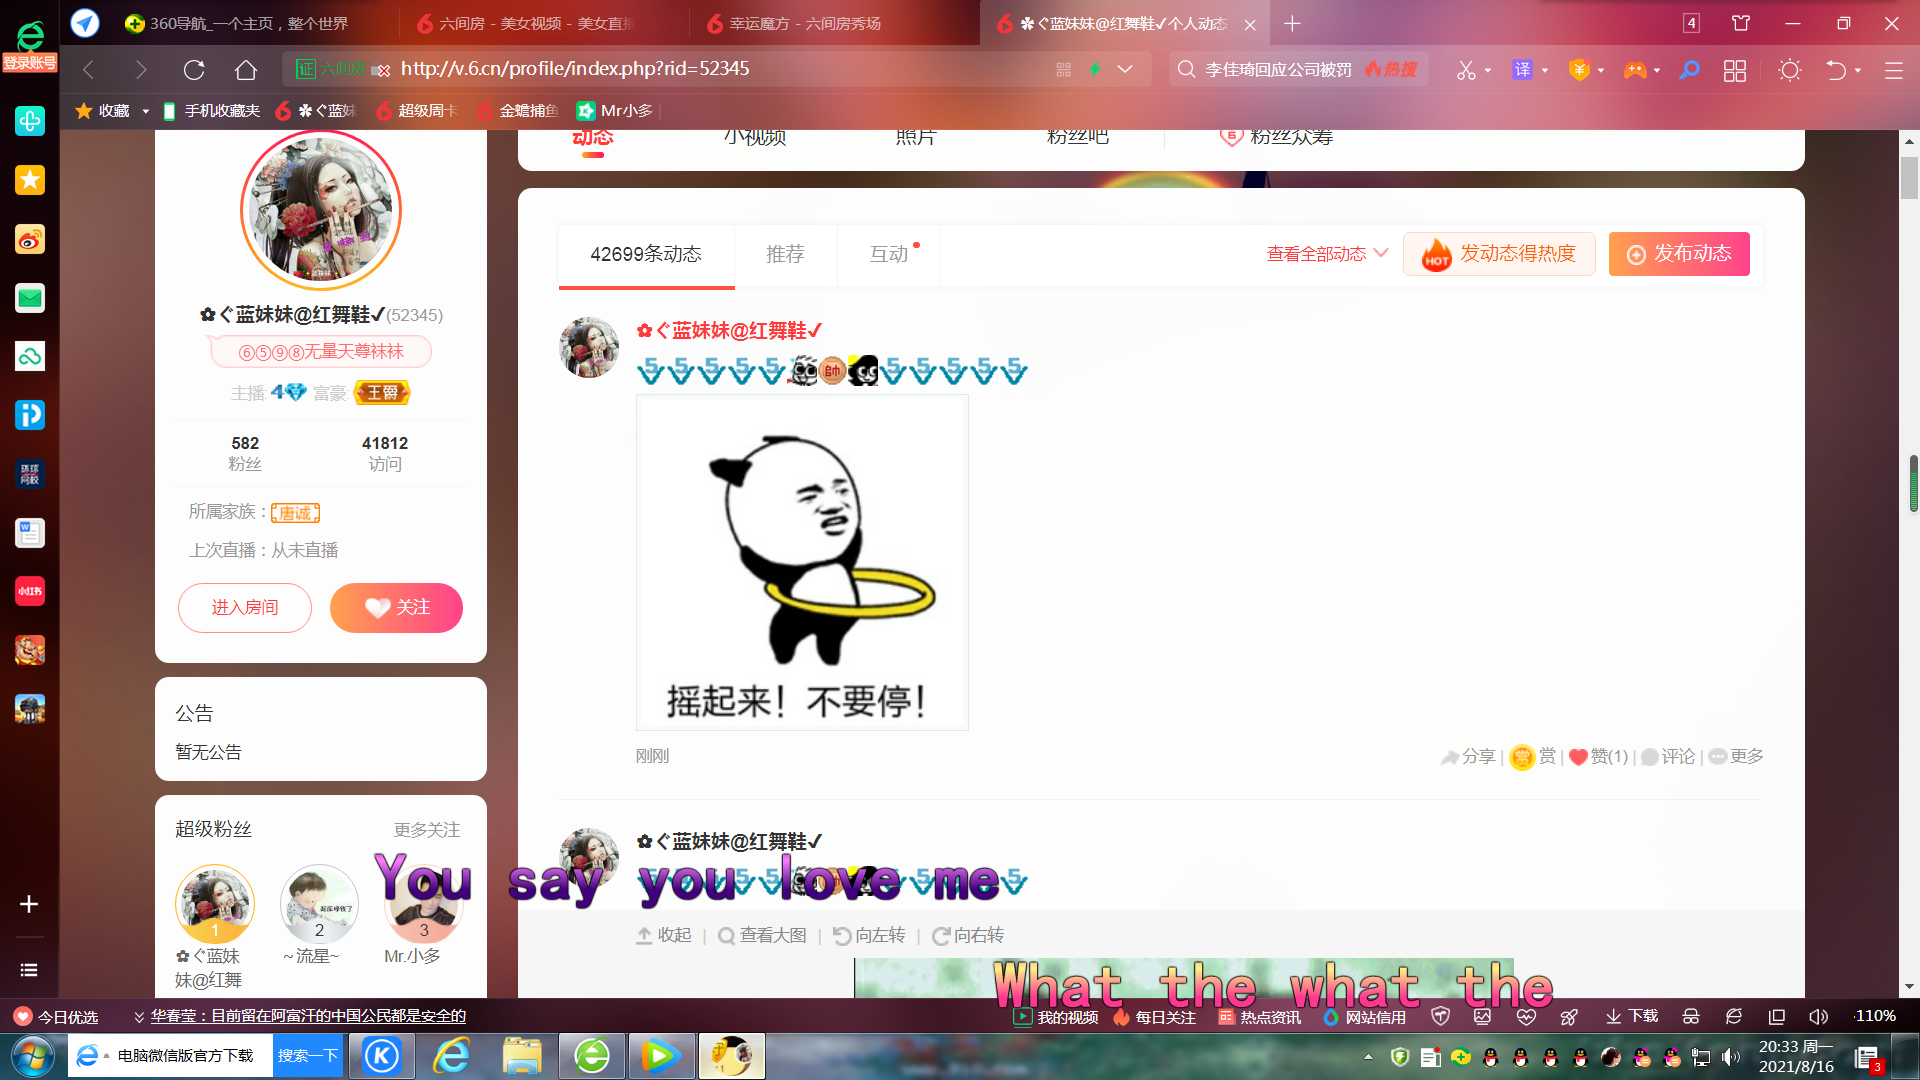Click the 发布动态 button
Viewport: 1920px width, 1080px height.
click(x=1679, y=254)
